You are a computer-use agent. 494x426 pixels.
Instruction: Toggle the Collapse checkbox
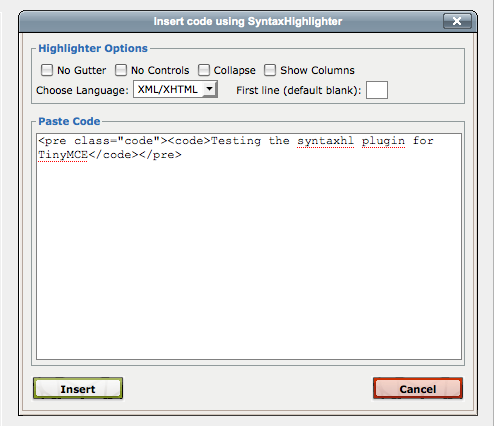(204, 70)
